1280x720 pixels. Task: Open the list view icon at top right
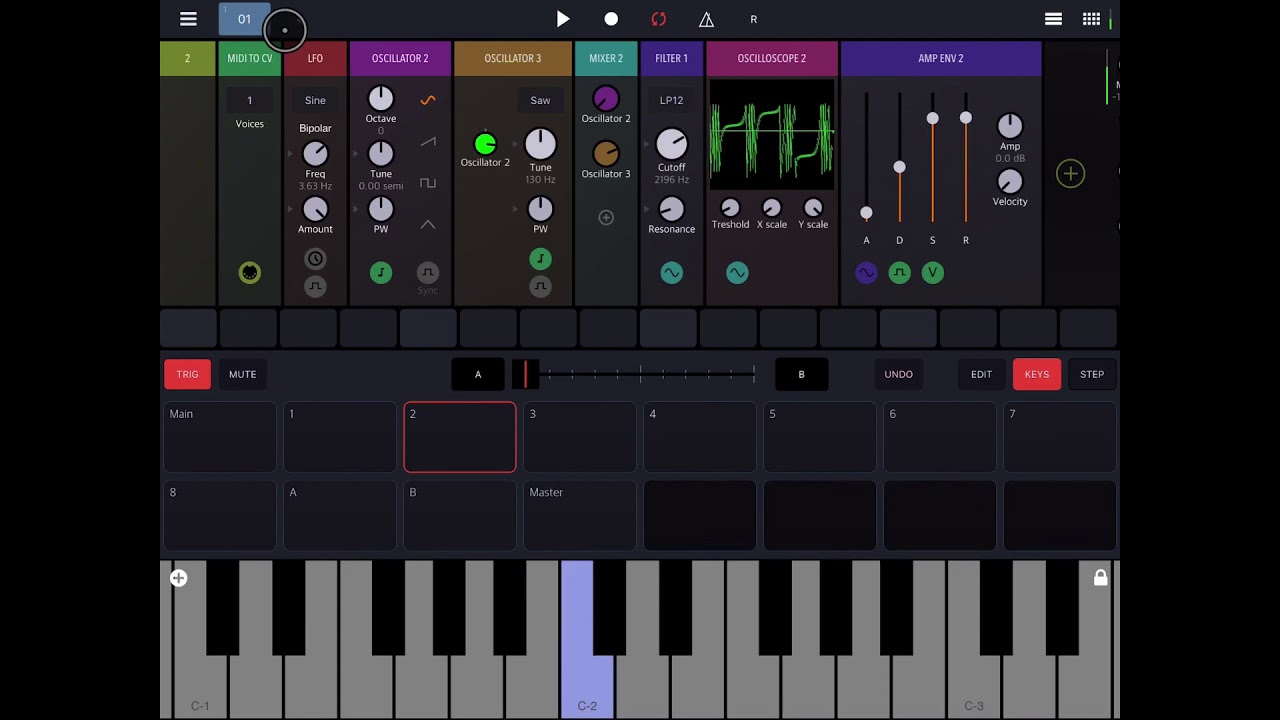pos(1053,19)
